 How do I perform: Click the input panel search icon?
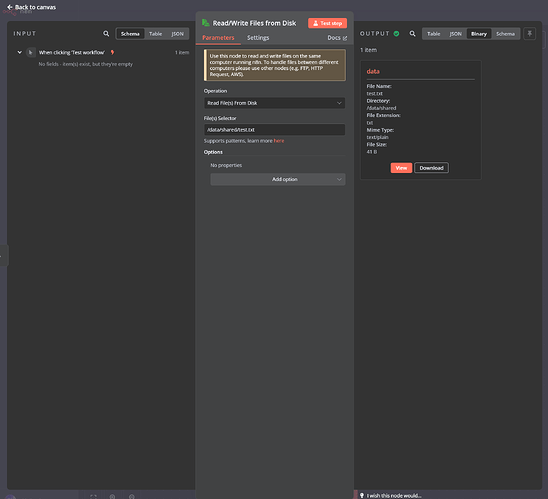(x=106, y=34)
